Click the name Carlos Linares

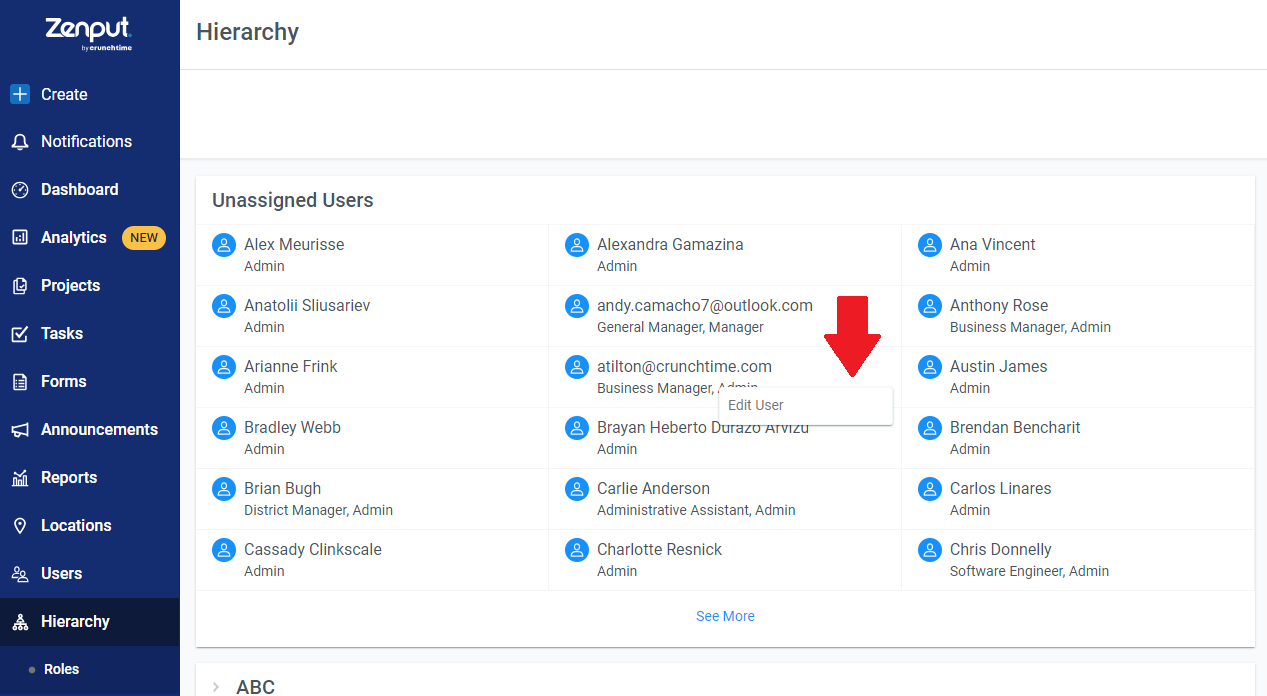(x=1001, y=489)
